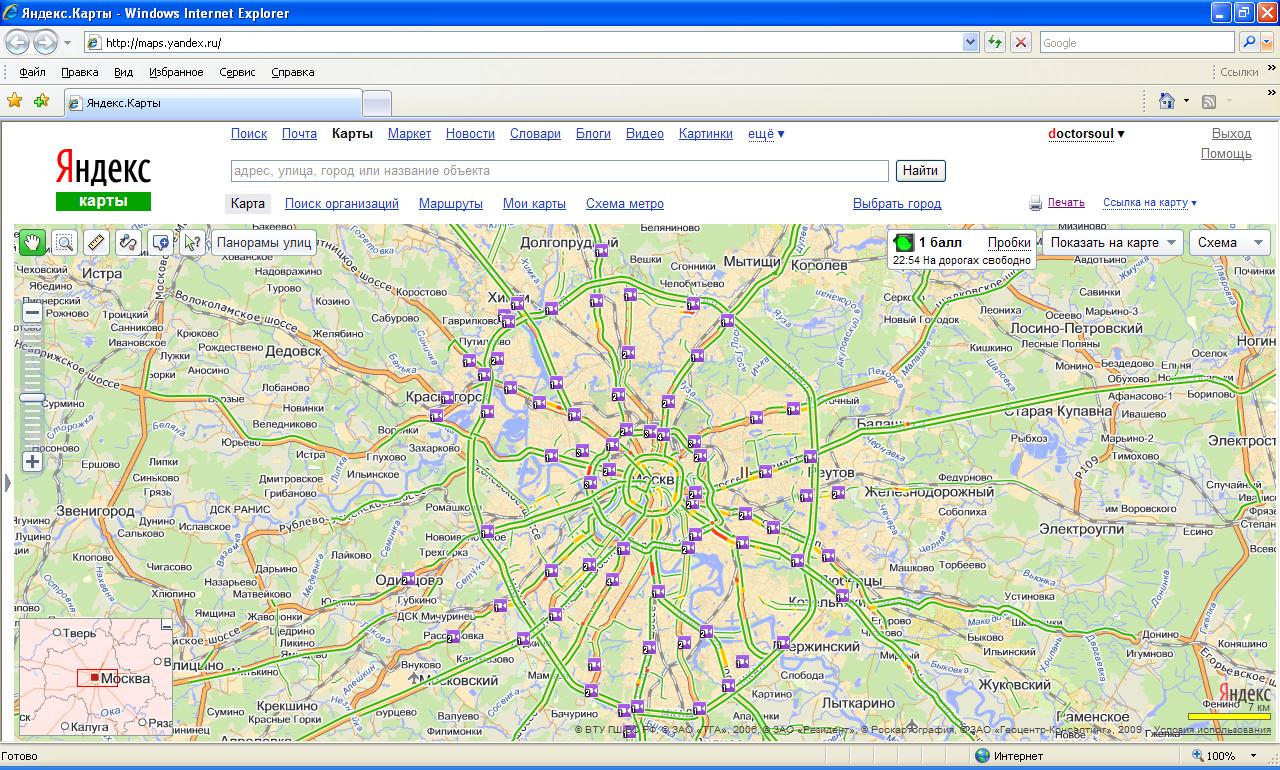Select the hand pan tool
The width and height of the screenshot is (1280, 770).
[32, 242]
